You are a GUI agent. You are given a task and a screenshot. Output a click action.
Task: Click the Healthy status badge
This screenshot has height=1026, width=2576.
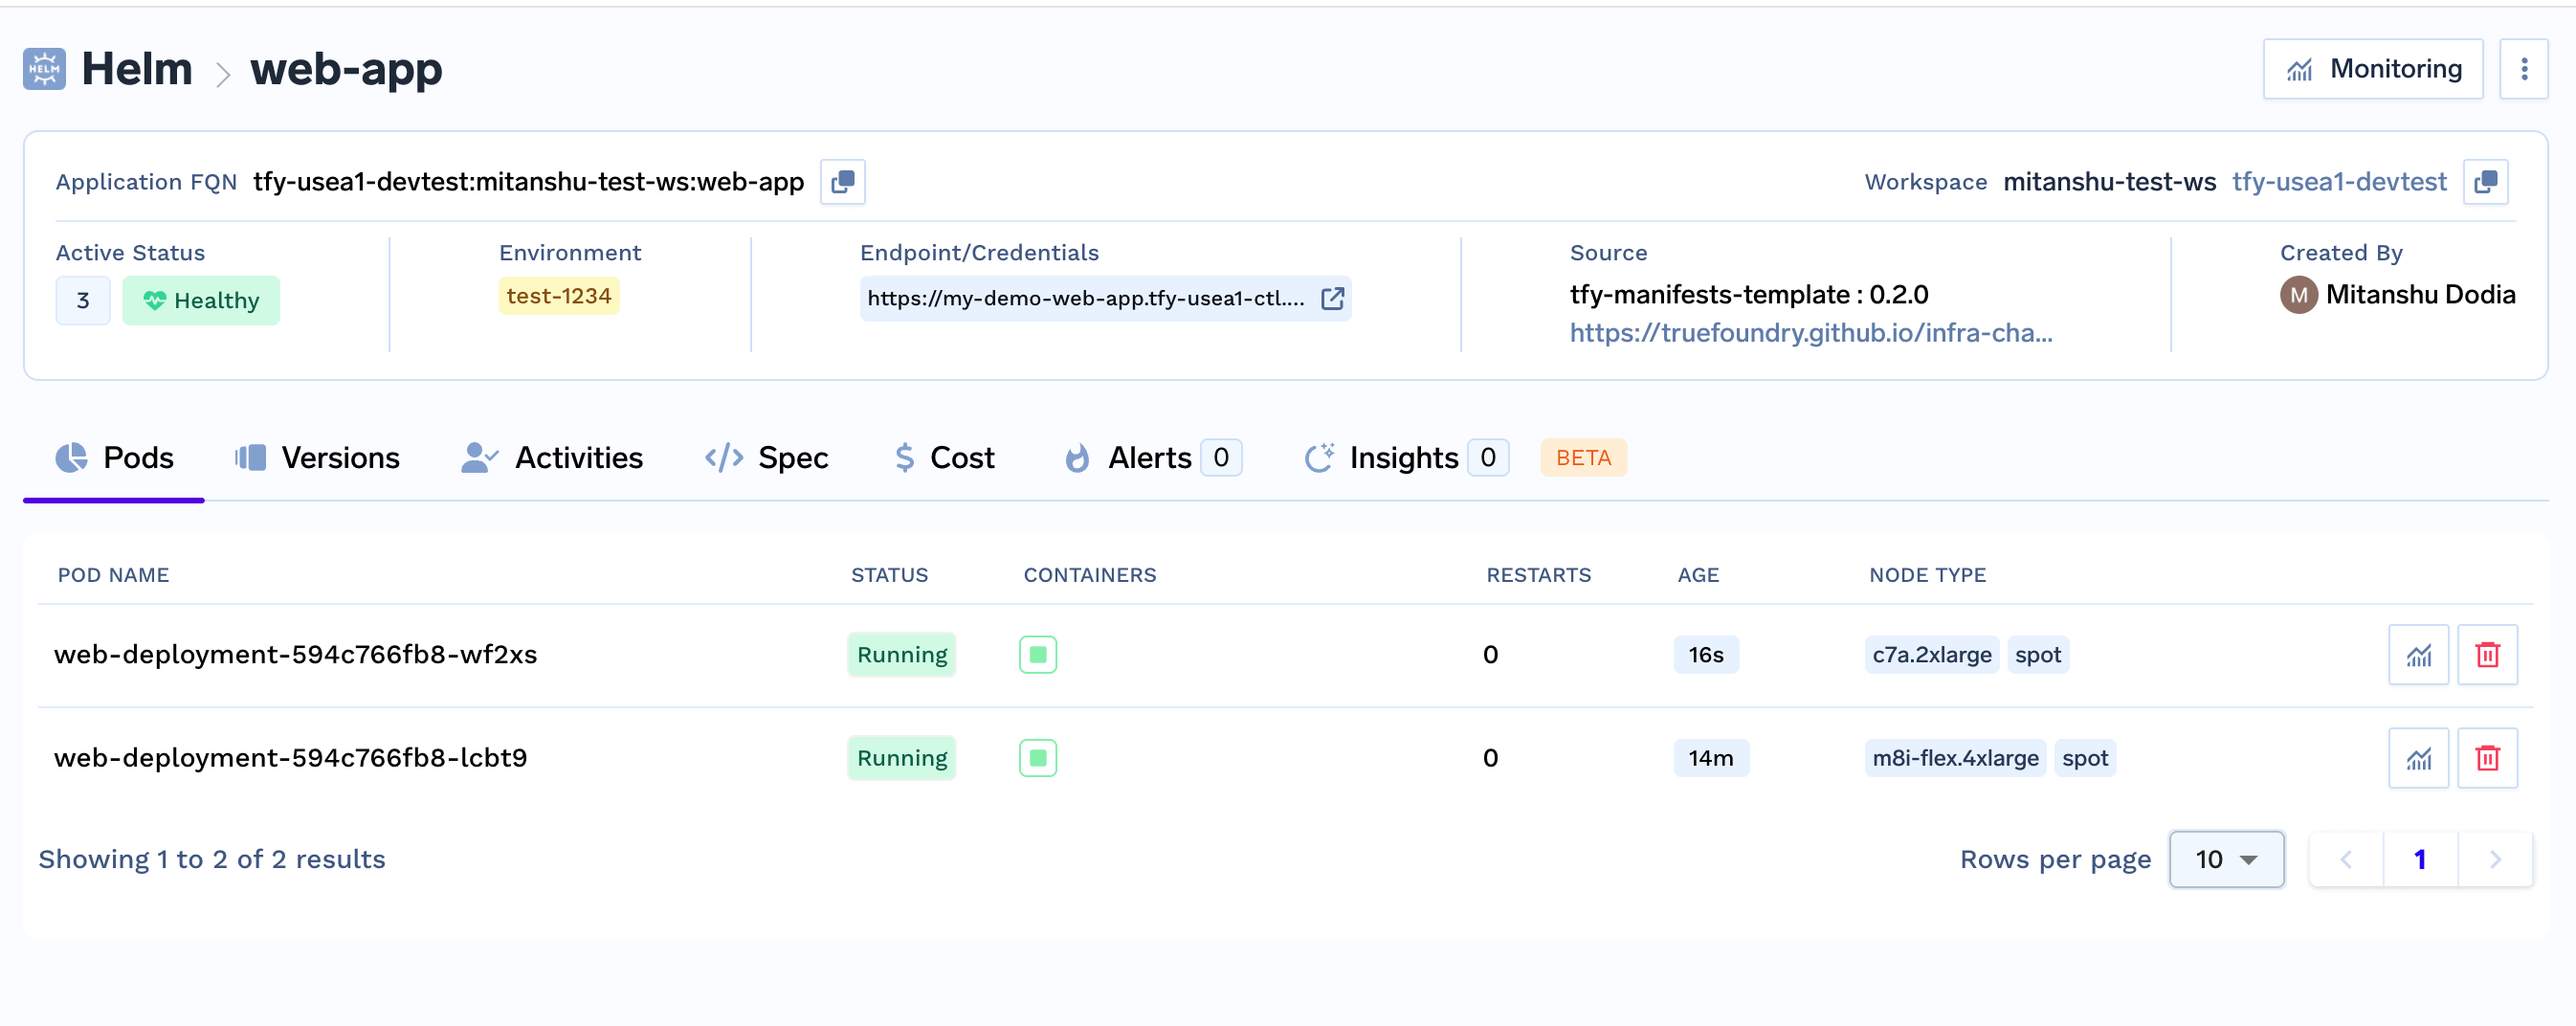click(201, 300)
